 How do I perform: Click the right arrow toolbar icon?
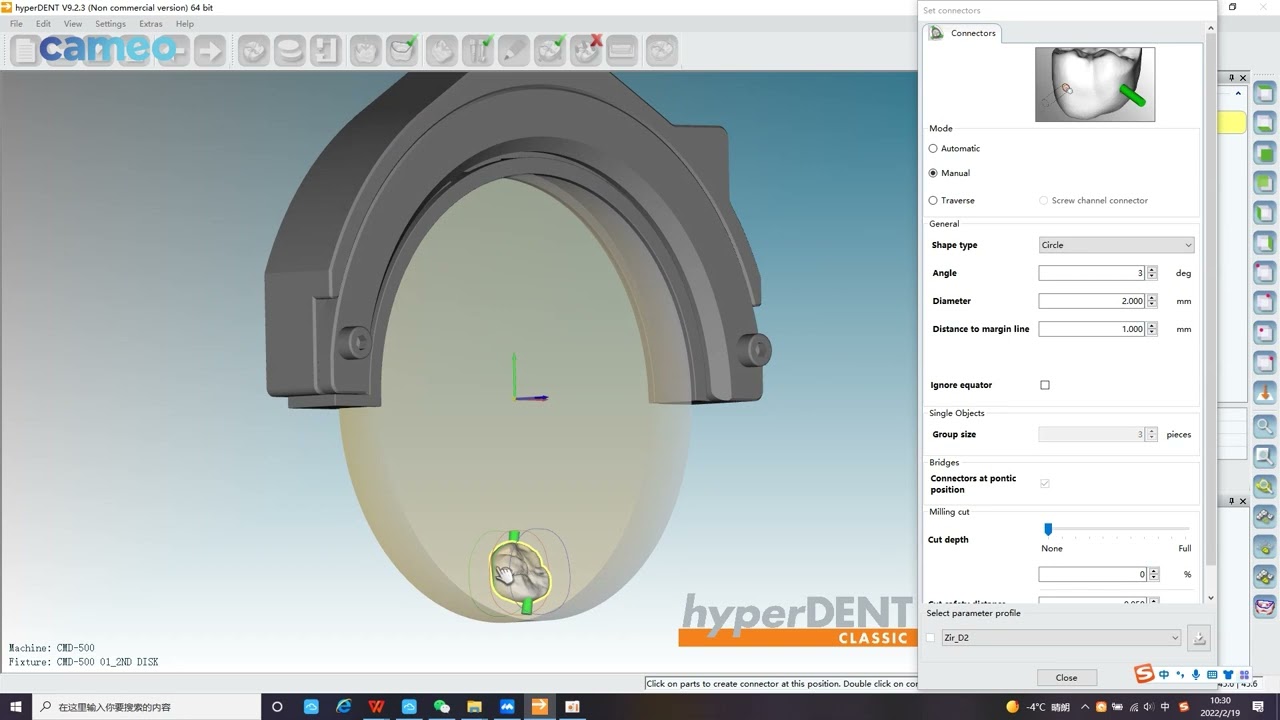(210, 50)
